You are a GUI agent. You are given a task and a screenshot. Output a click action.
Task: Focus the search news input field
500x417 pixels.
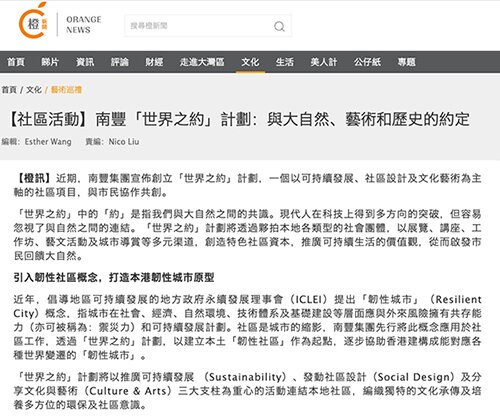point(208,26)
